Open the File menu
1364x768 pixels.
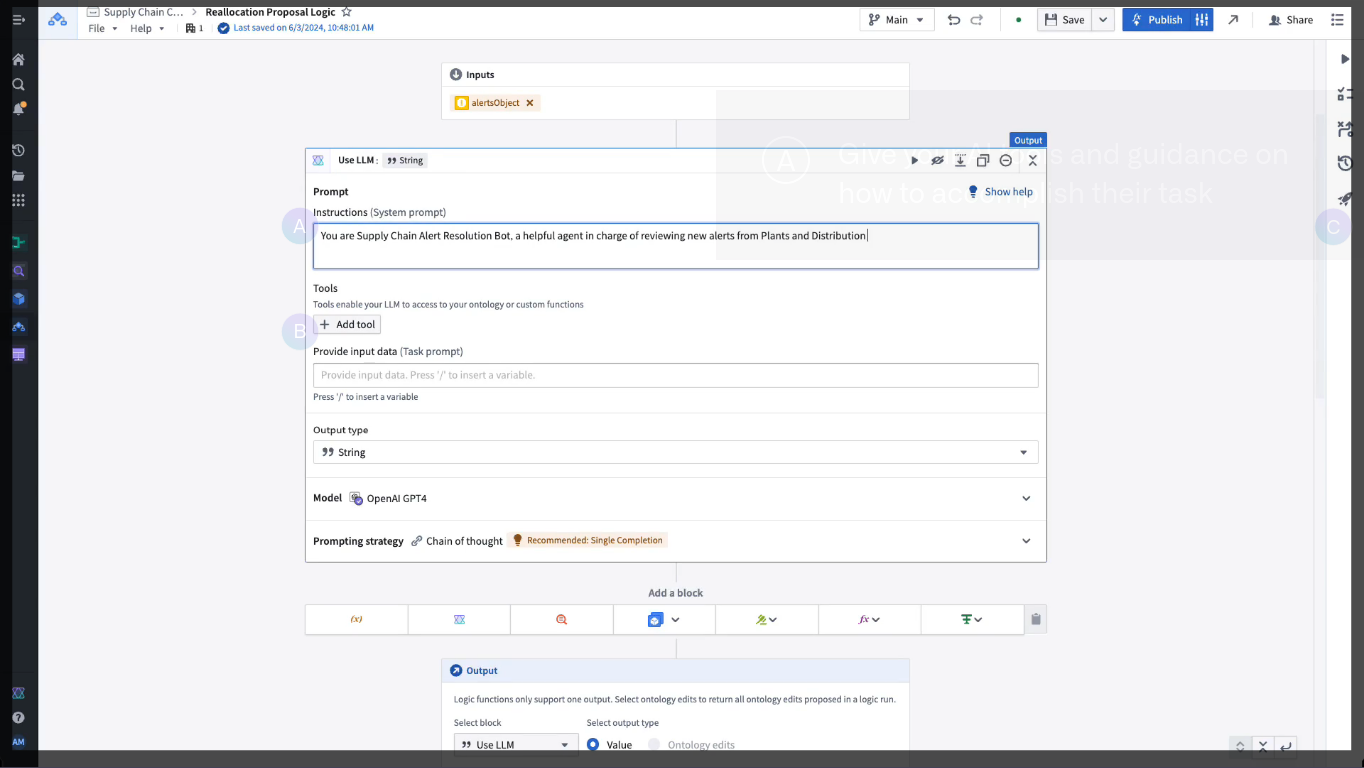point(102,28)
